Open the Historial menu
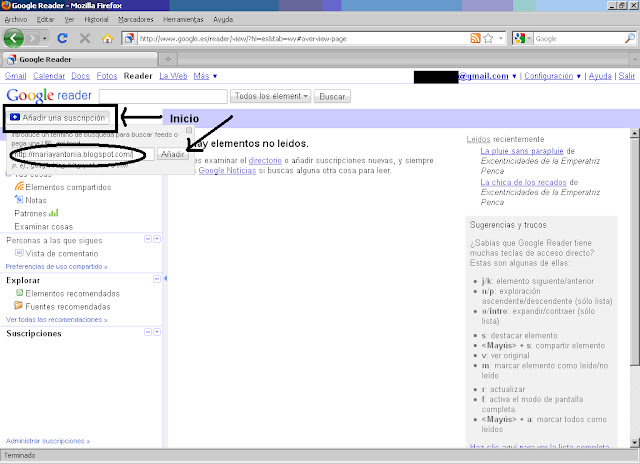Image resolution: width=640 pixels, height=464 pixels. [x=96, y=19]
